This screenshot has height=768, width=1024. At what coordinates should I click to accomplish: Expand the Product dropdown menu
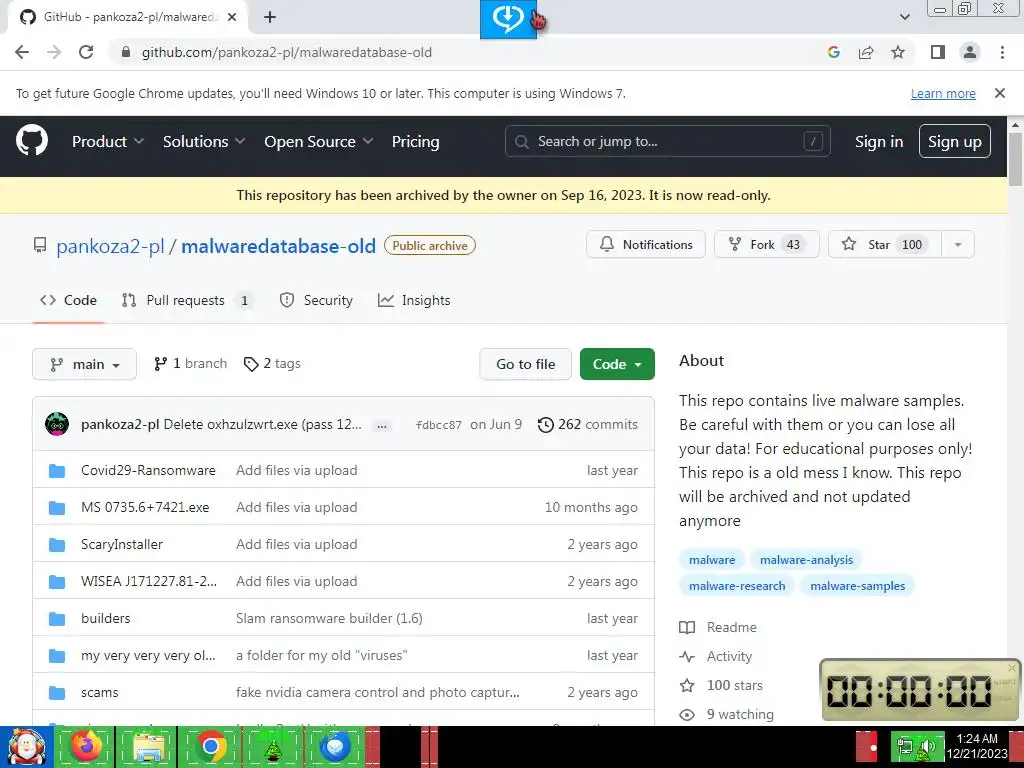pyautogui.click(x=108, y=142)
